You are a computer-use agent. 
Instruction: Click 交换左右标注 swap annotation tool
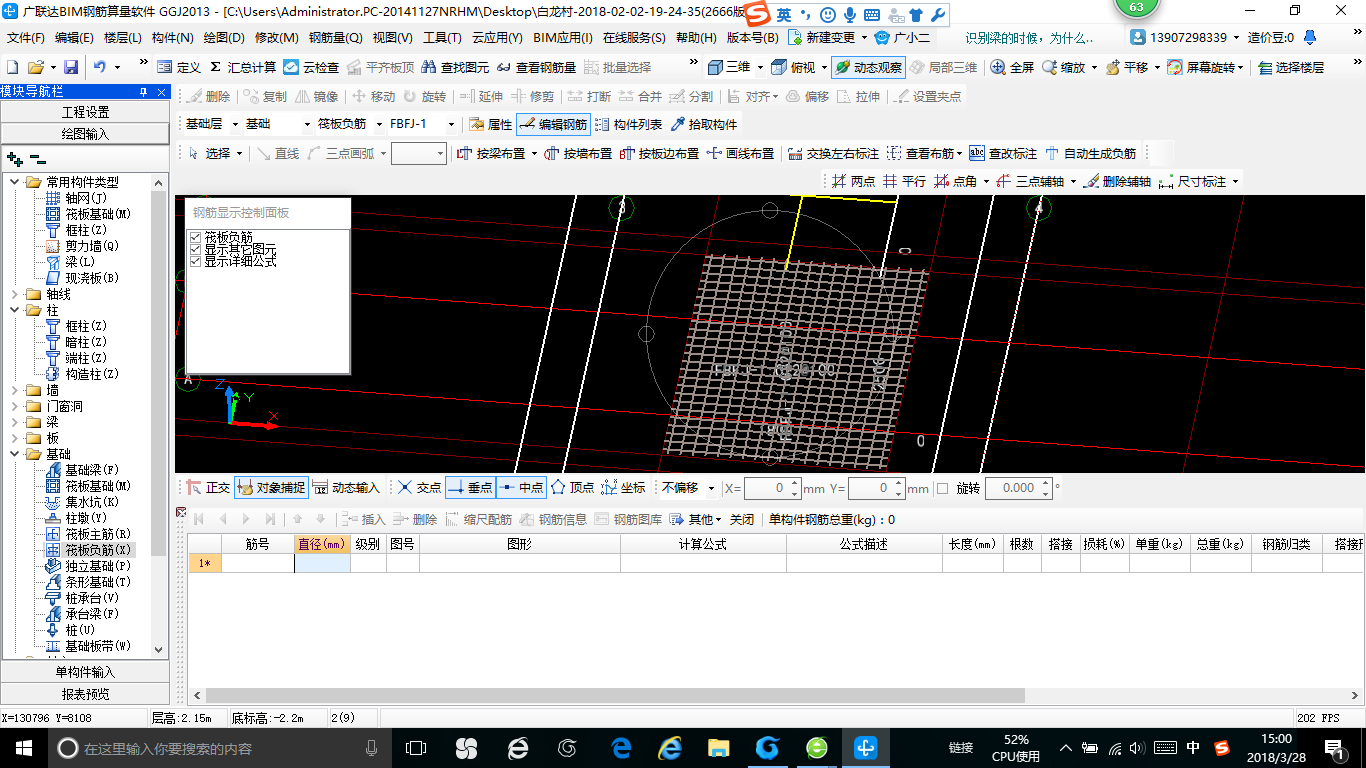(833, 153)
